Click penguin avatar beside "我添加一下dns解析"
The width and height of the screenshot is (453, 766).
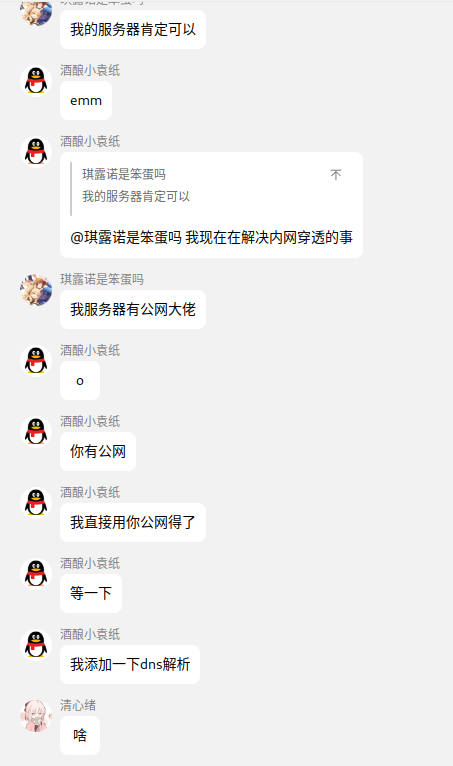tap(36, 644)
